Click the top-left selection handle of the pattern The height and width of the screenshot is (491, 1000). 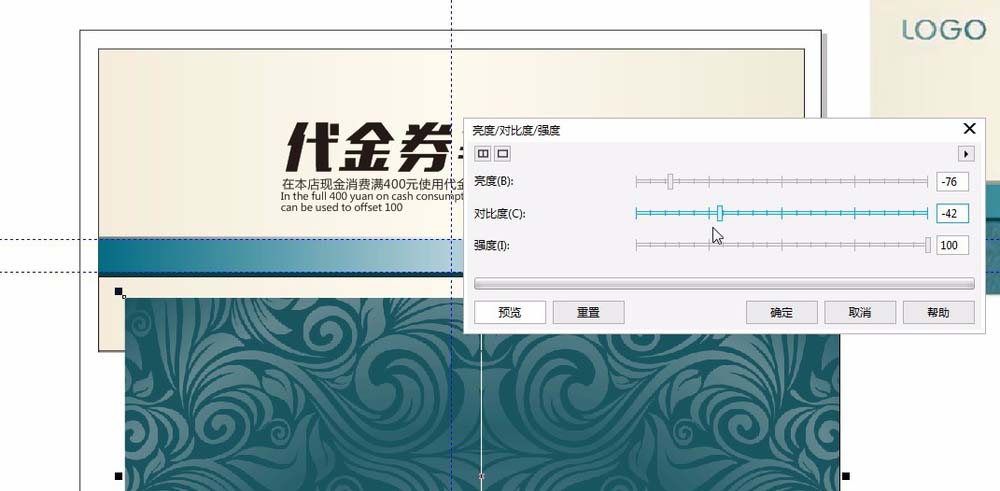coord(119,291)
